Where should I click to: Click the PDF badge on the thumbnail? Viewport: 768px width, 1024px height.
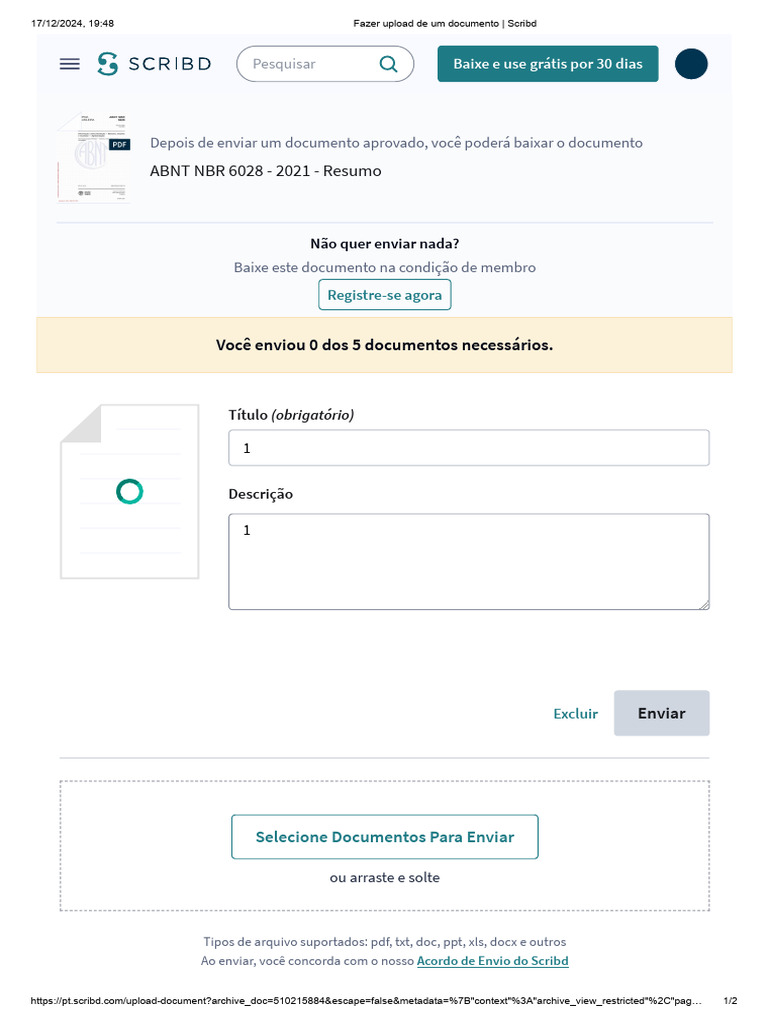click(x=119, y=144)
